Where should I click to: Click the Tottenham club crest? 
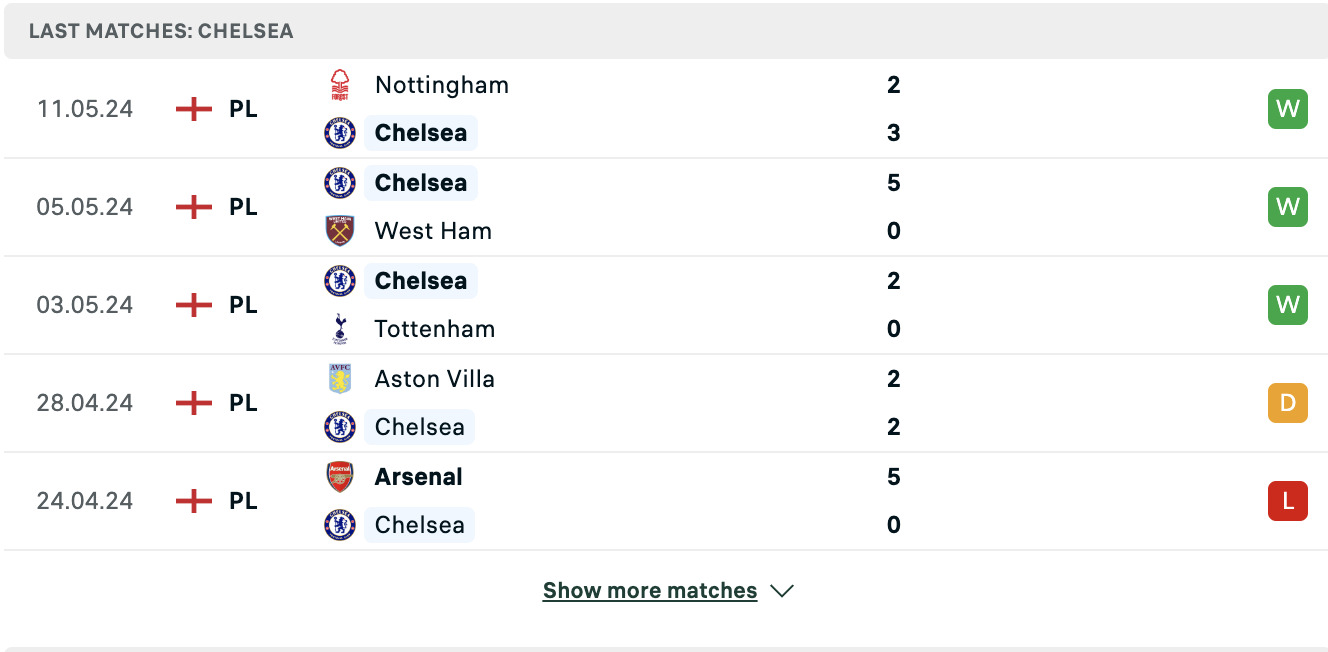[340, 329]
